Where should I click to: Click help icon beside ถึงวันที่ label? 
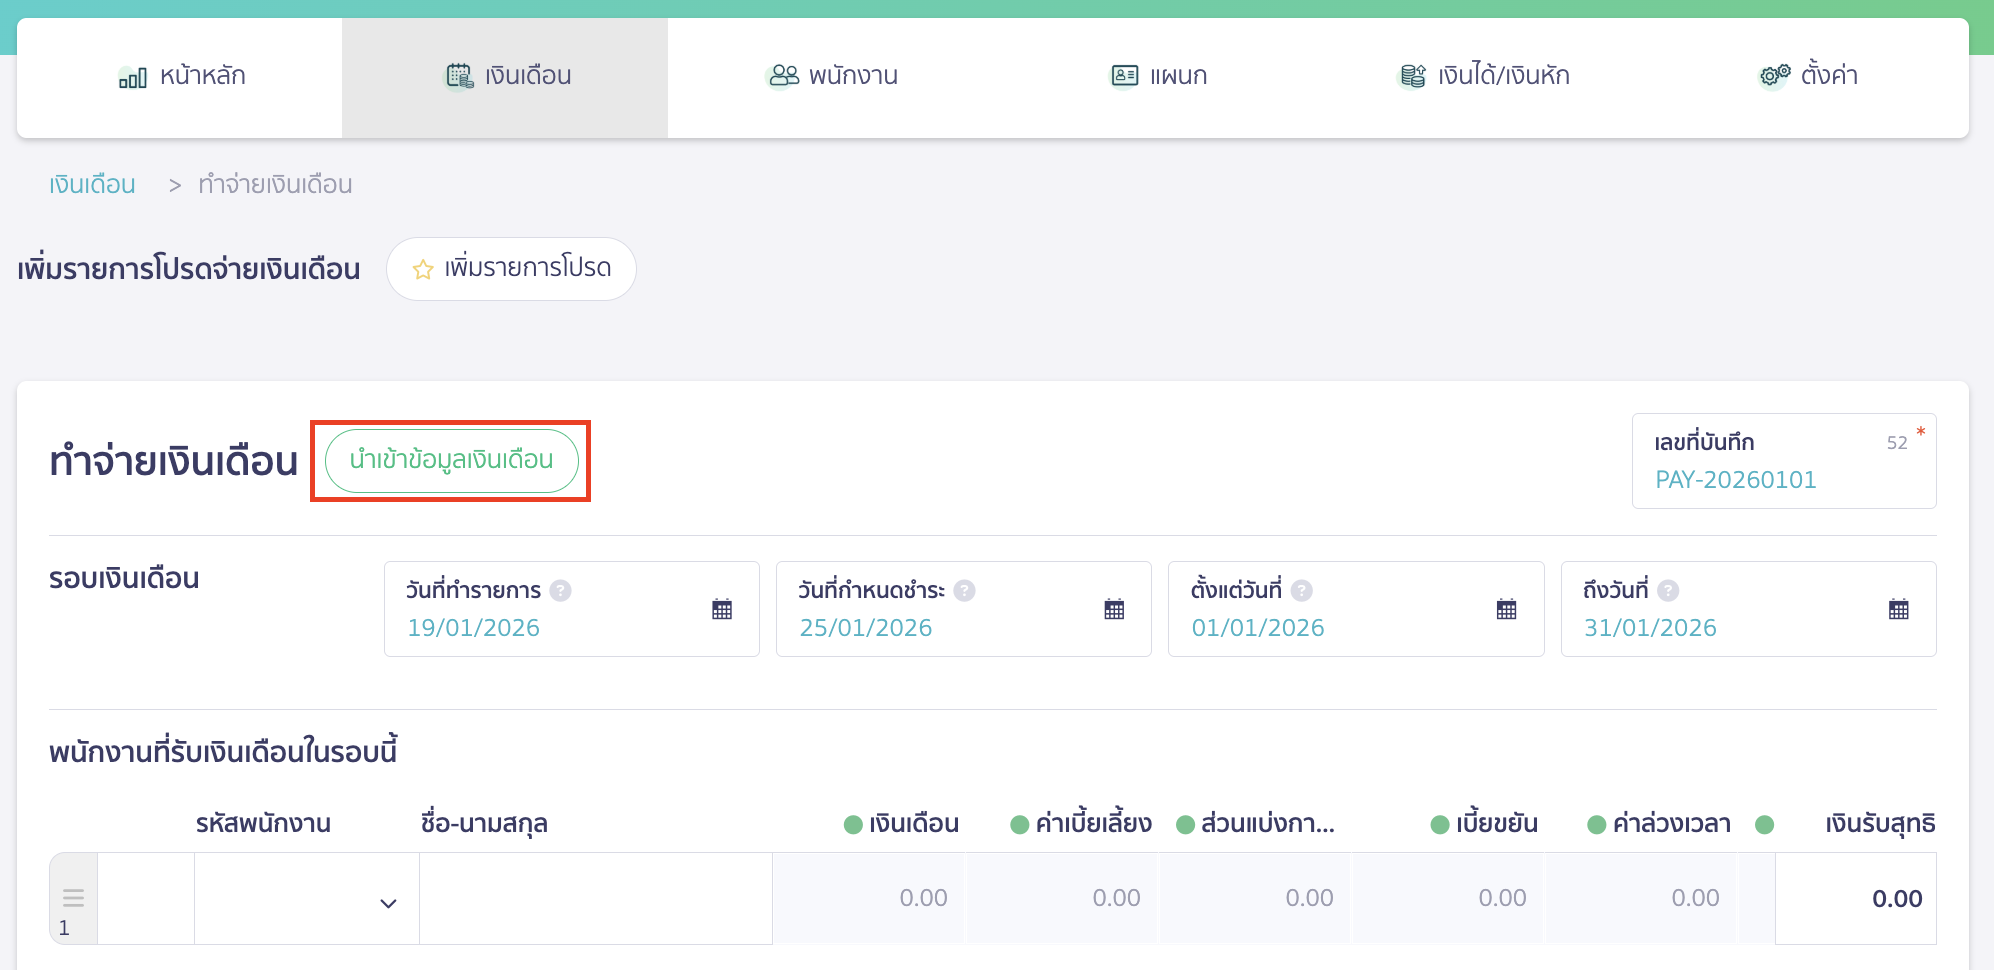click(x=1668, y=591)
